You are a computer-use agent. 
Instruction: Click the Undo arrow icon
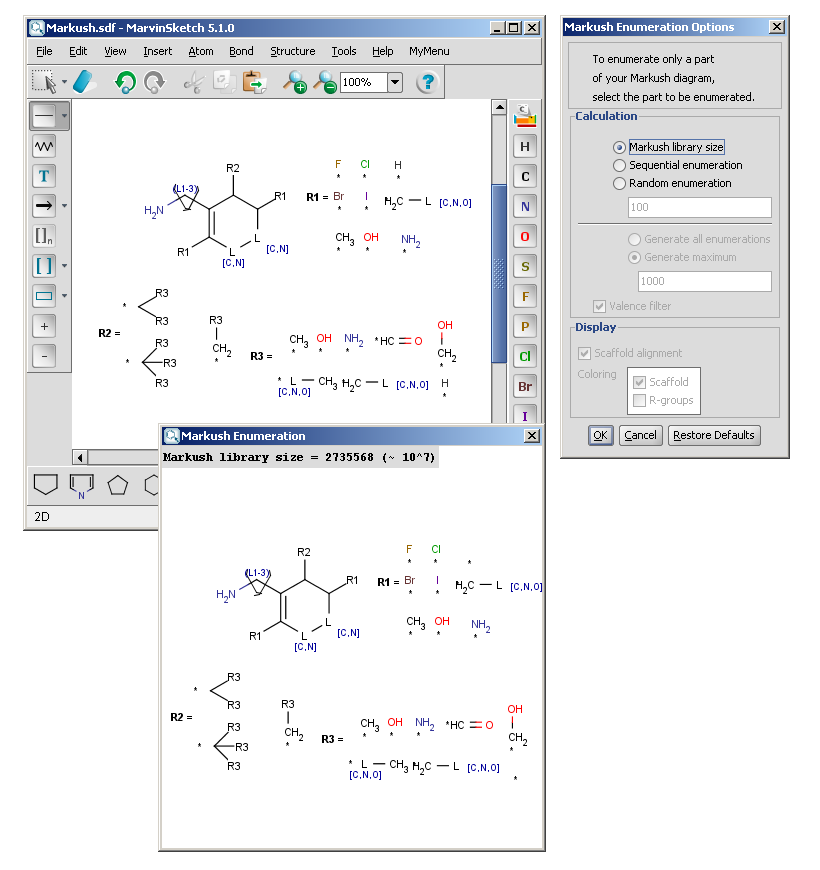pyautogui.click(x=125, y=82)
